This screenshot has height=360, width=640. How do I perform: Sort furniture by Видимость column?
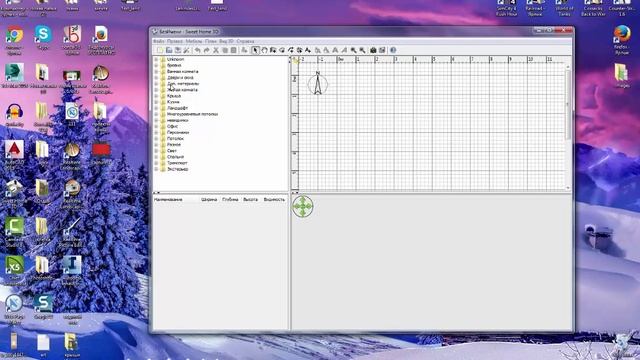coord(274,200)
